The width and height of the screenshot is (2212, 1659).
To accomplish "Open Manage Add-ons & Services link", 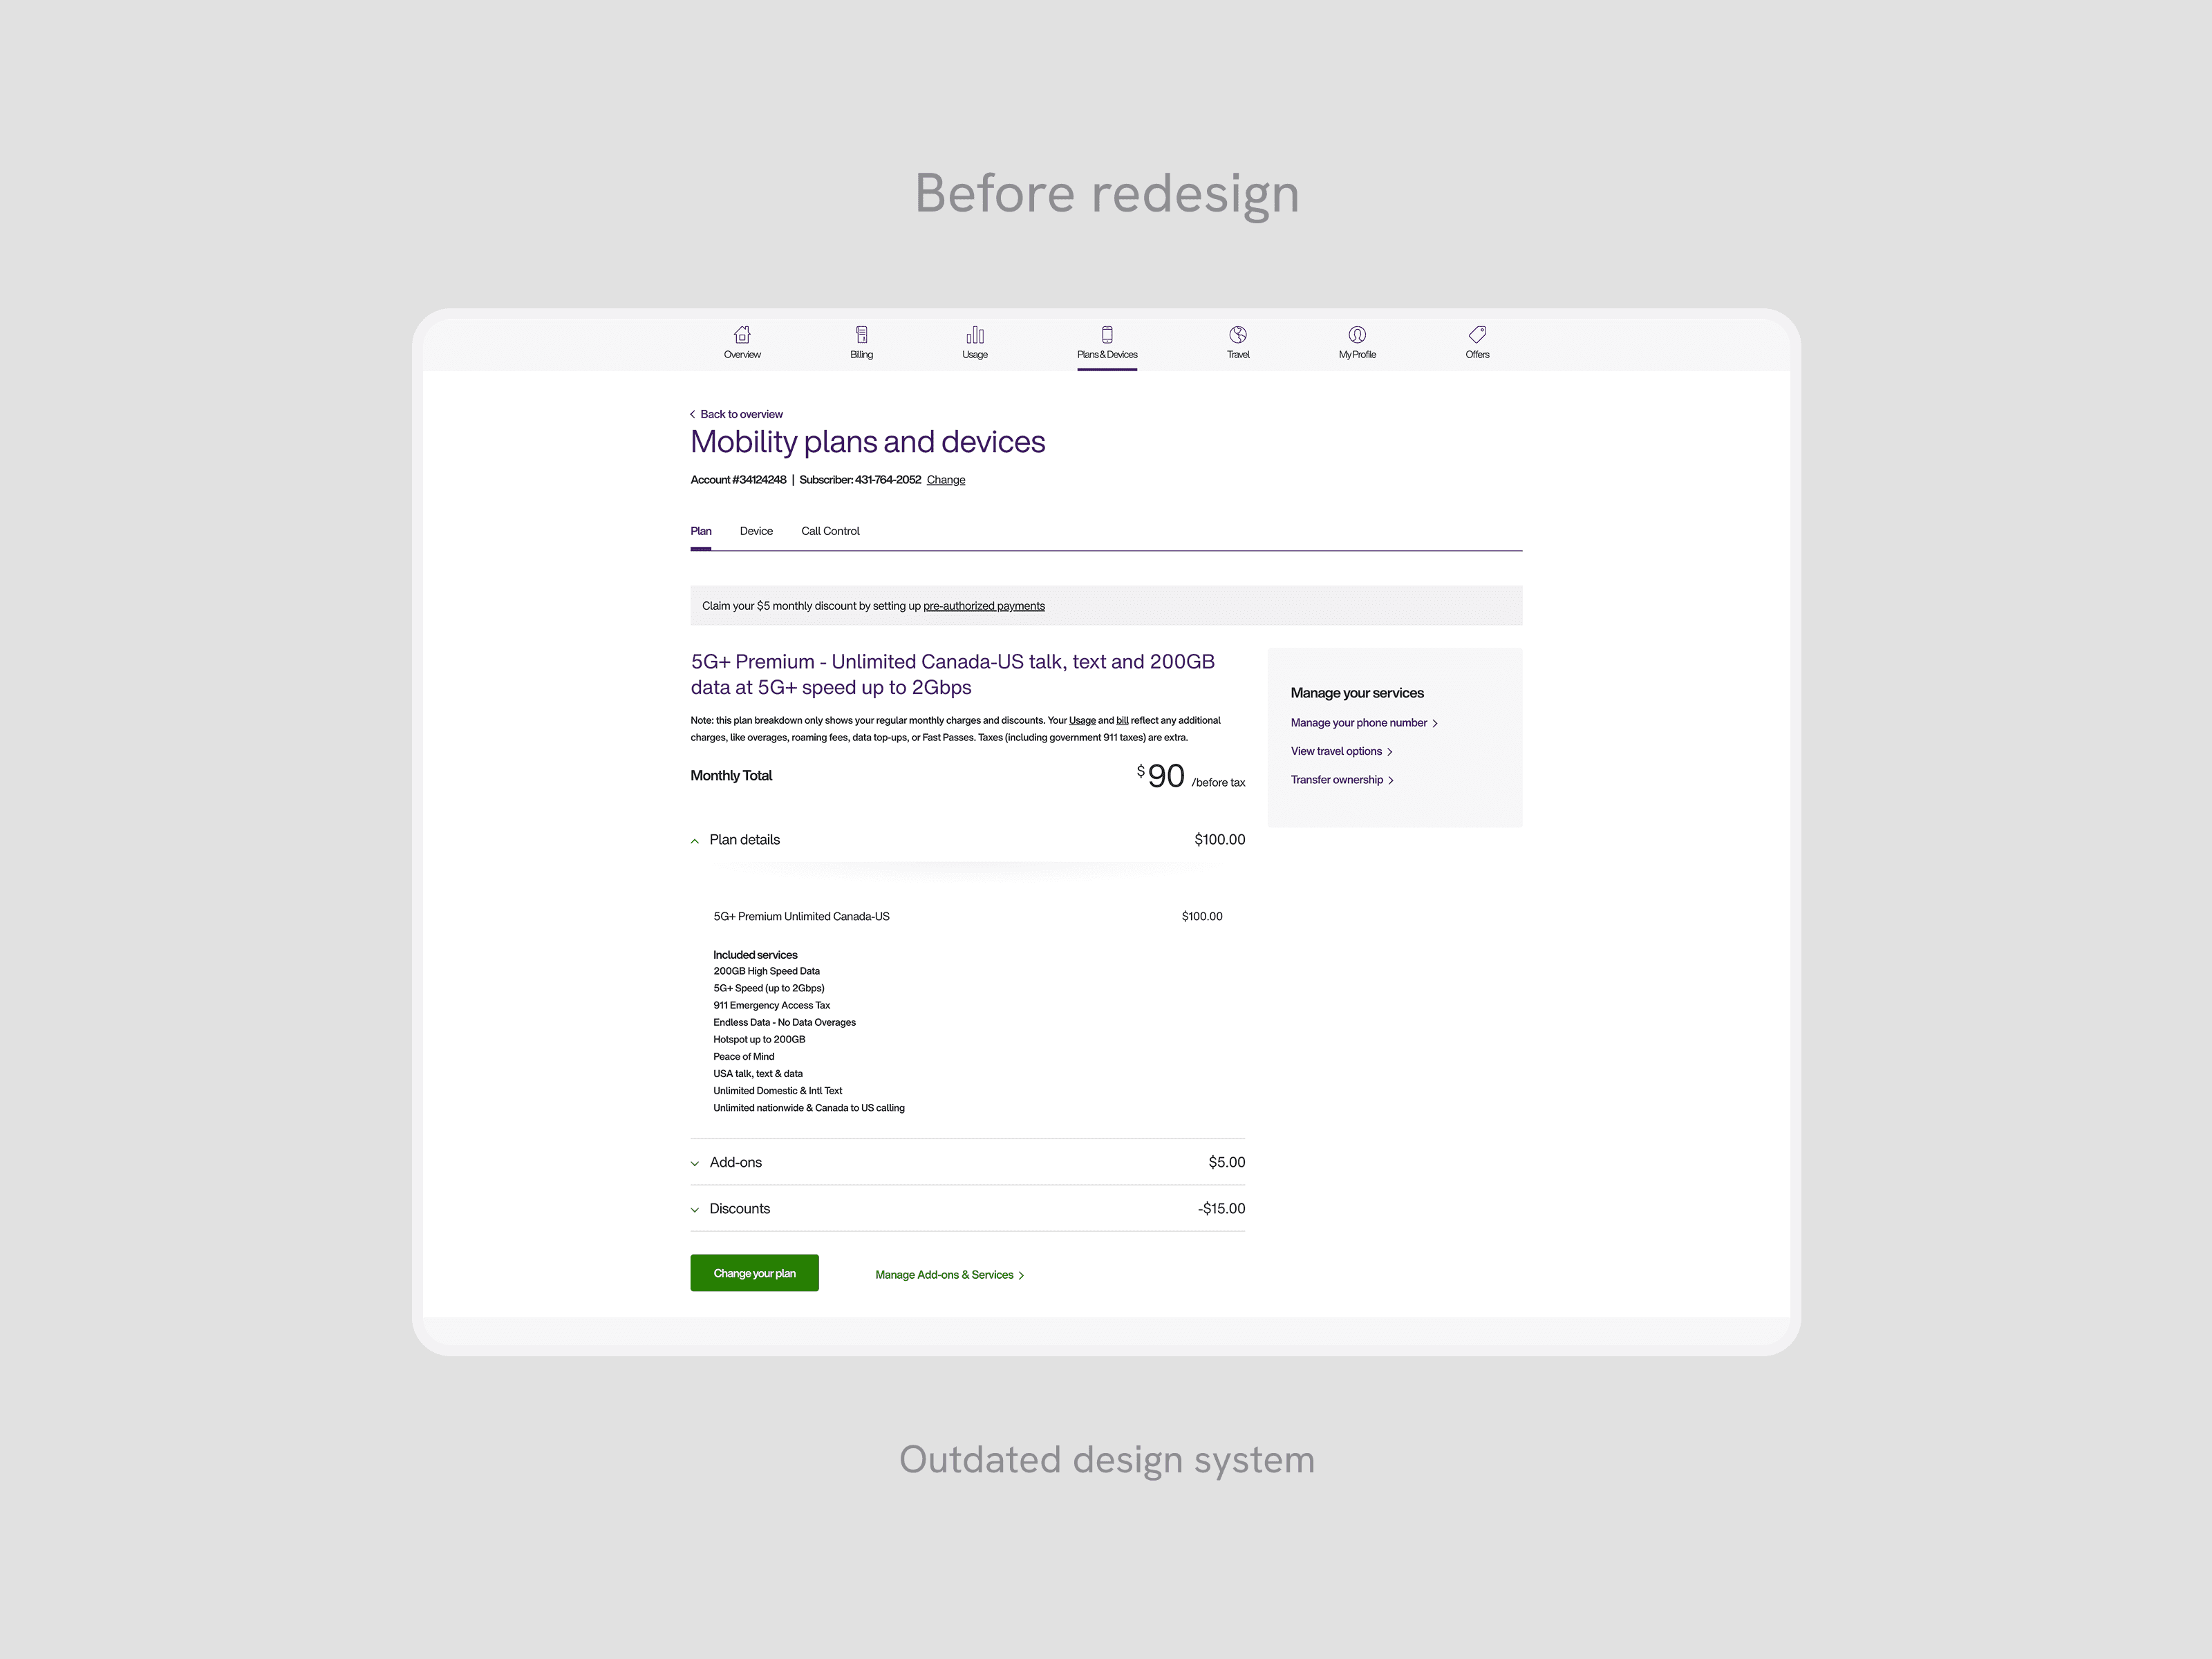I will point(948,1275).
